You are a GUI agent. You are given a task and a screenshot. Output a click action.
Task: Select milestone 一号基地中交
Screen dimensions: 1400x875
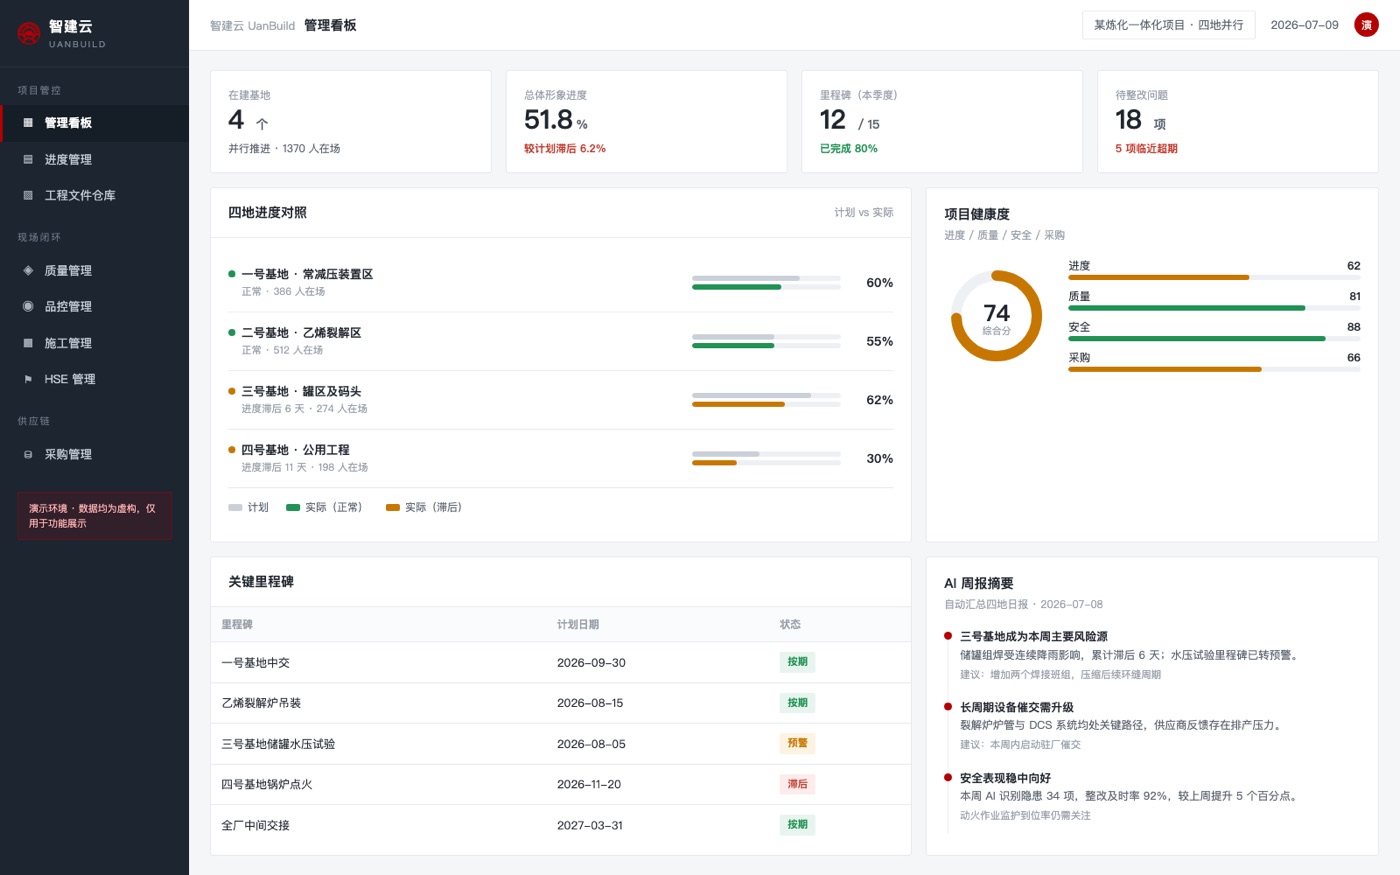pyautogui.click(x=561, y=662)
